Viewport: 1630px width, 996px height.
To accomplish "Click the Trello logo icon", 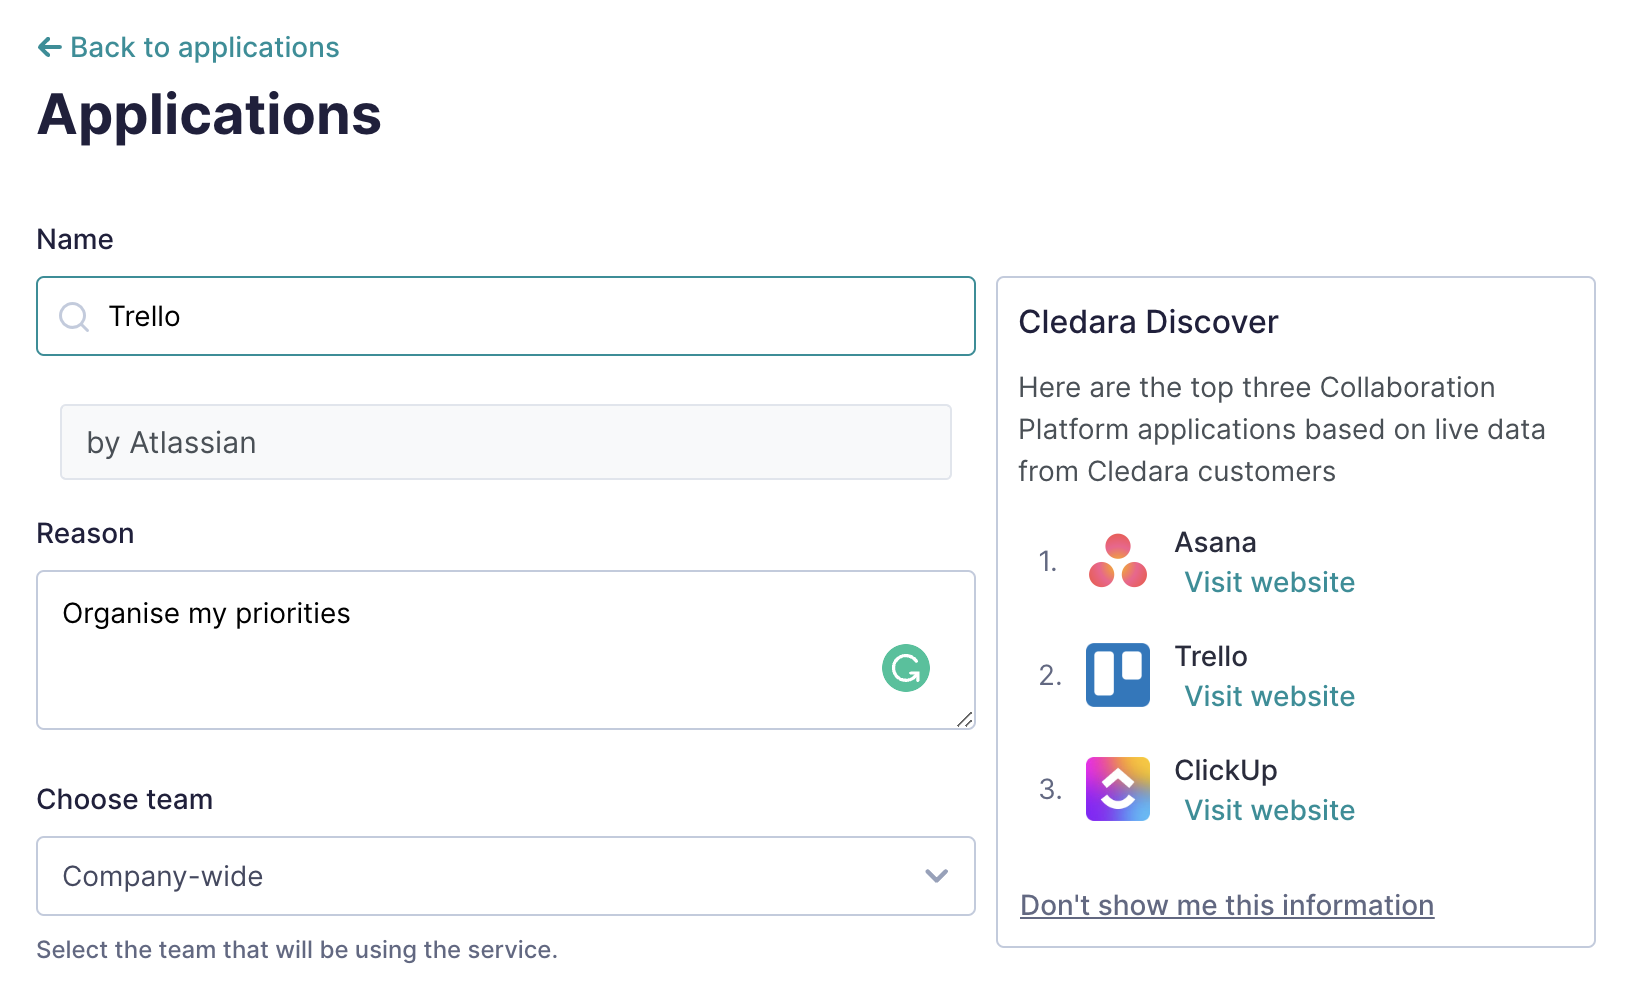I will (x=1117, y=675).
